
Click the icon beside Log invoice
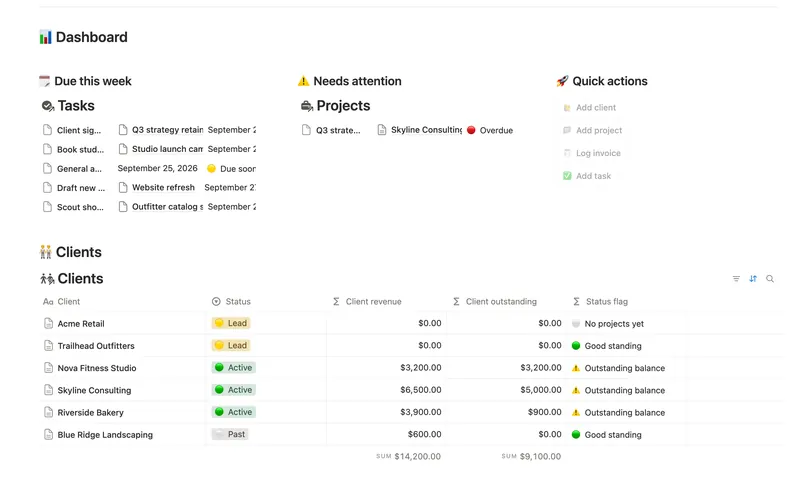tap(567, 153)
